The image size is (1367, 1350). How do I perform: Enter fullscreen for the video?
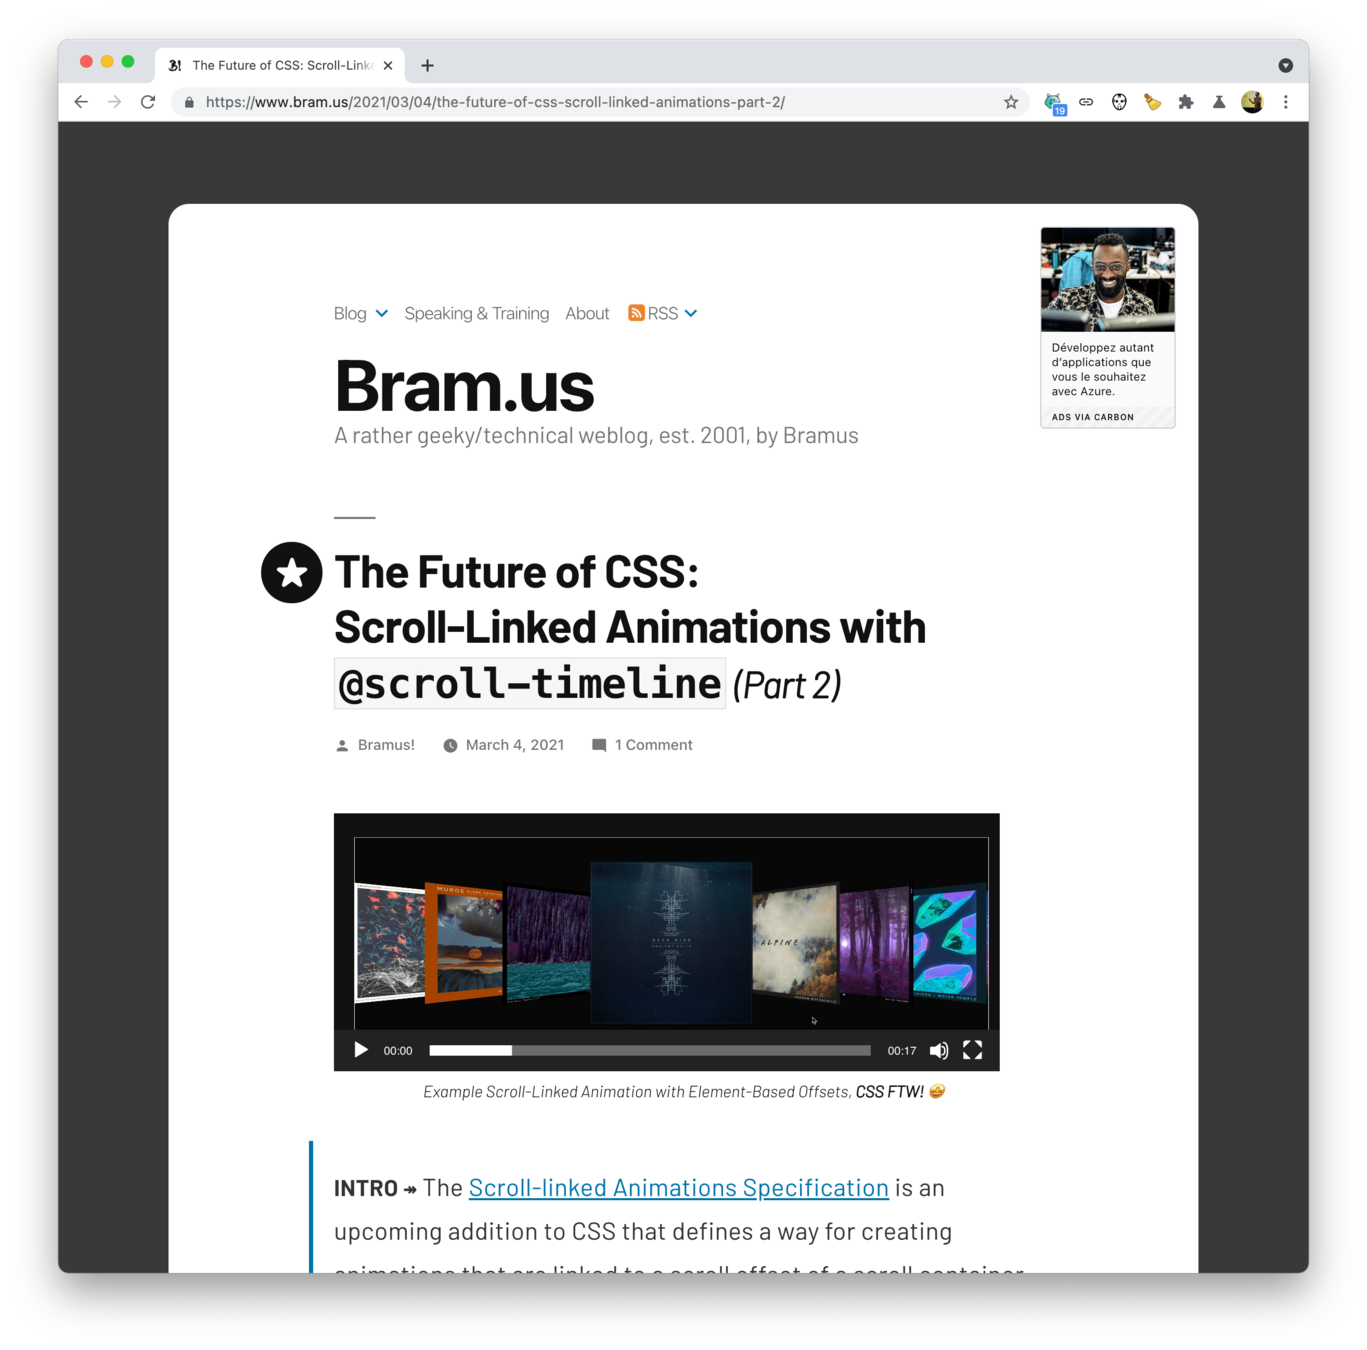click(x=973, y=1050)
